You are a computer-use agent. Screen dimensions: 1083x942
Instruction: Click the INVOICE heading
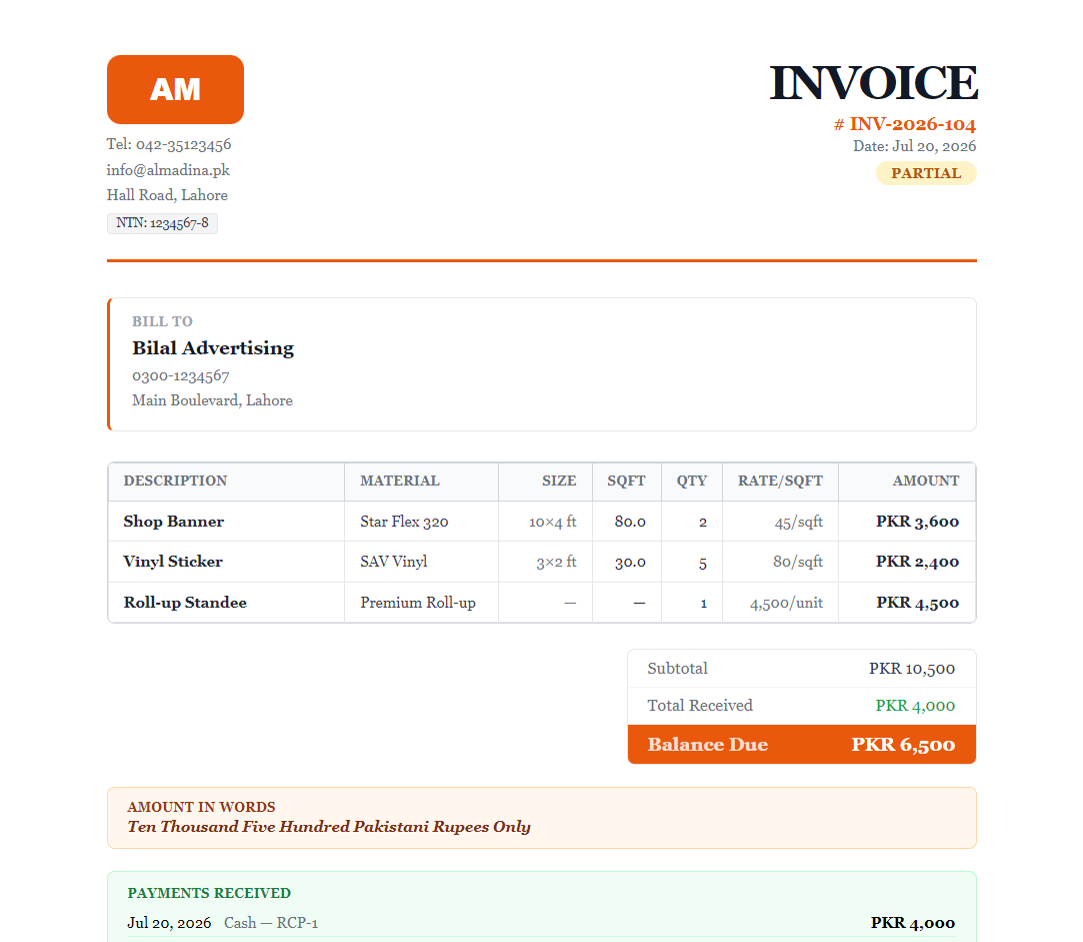tap(873, 83)
